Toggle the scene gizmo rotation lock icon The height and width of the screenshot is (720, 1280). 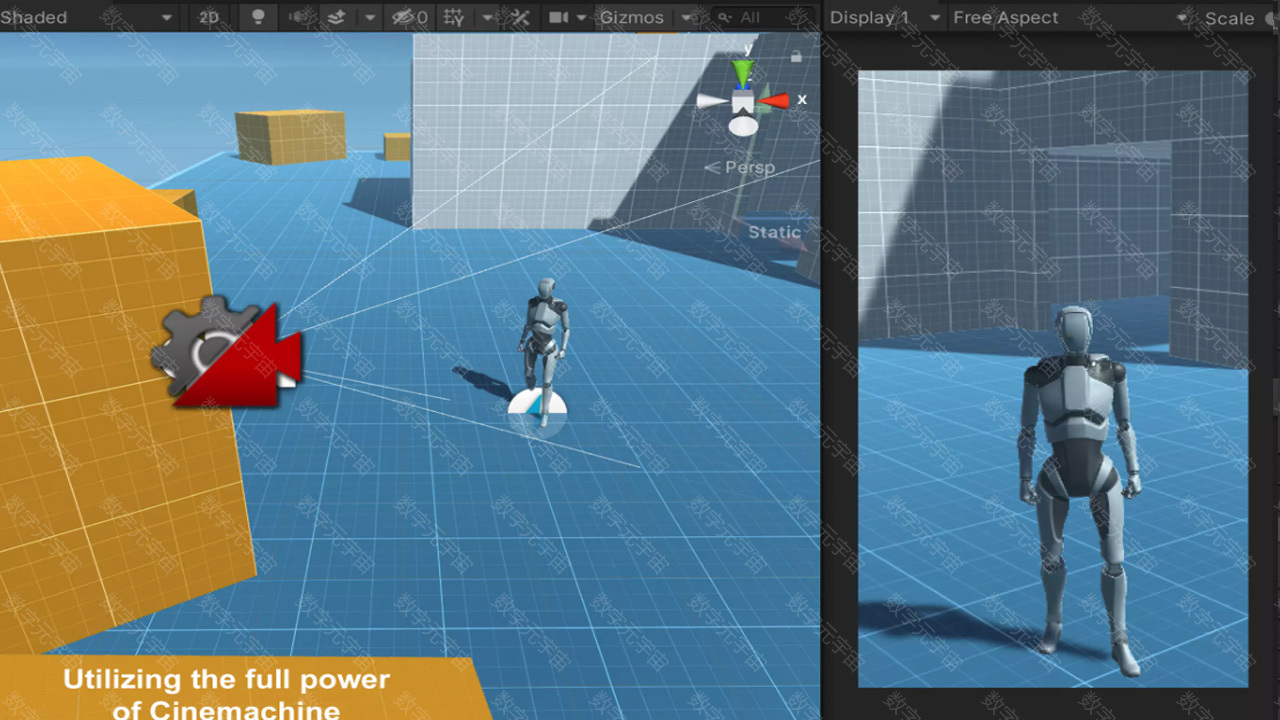[x=796, y=57]
